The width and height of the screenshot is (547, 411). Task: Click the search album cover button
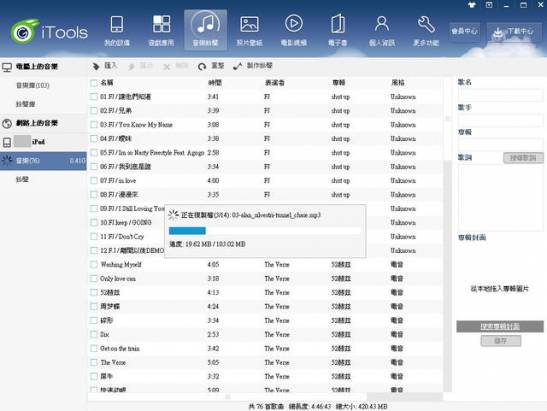pos(500,327)
